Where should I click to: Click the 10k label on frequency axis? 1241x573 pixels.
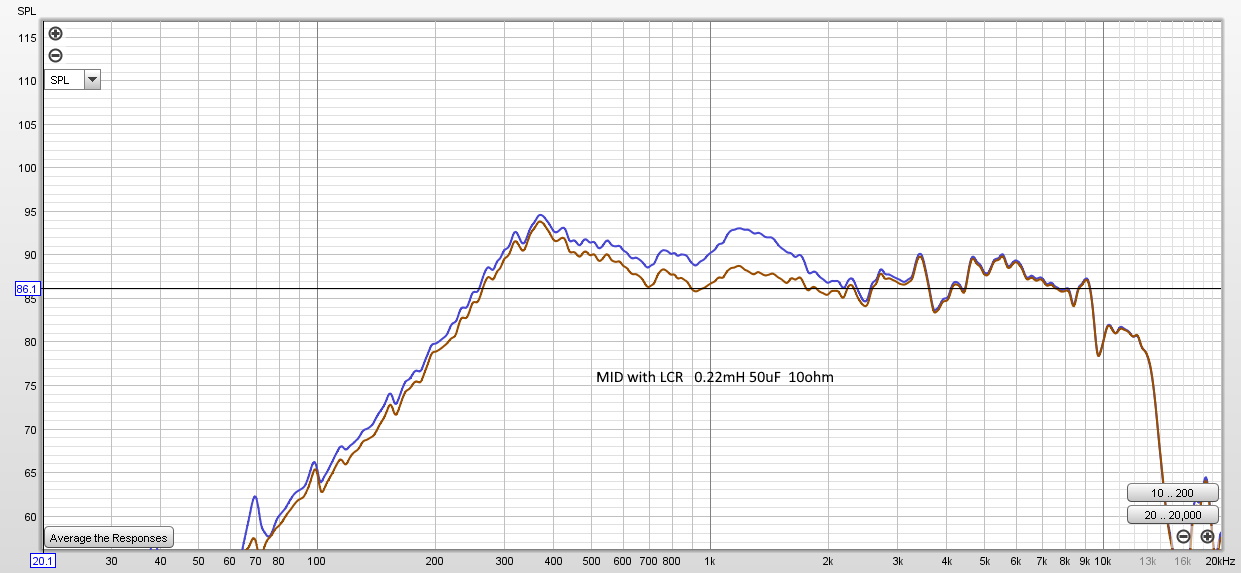[1103, 561]
